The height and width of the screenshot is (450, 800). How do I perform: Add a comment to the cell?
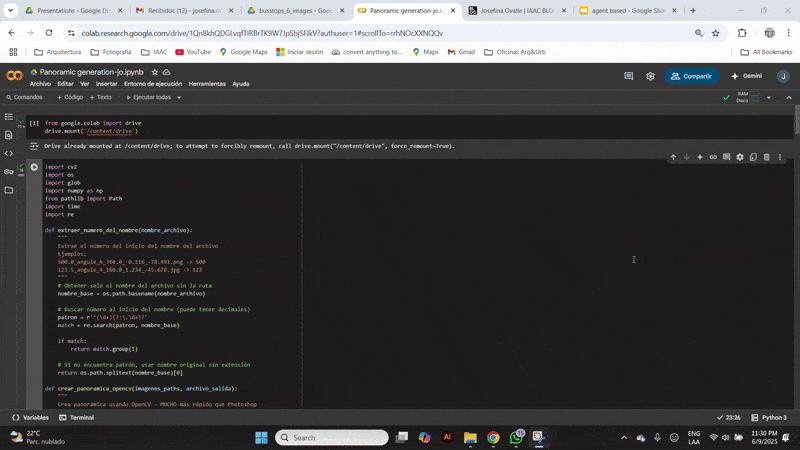coord(727,157)
